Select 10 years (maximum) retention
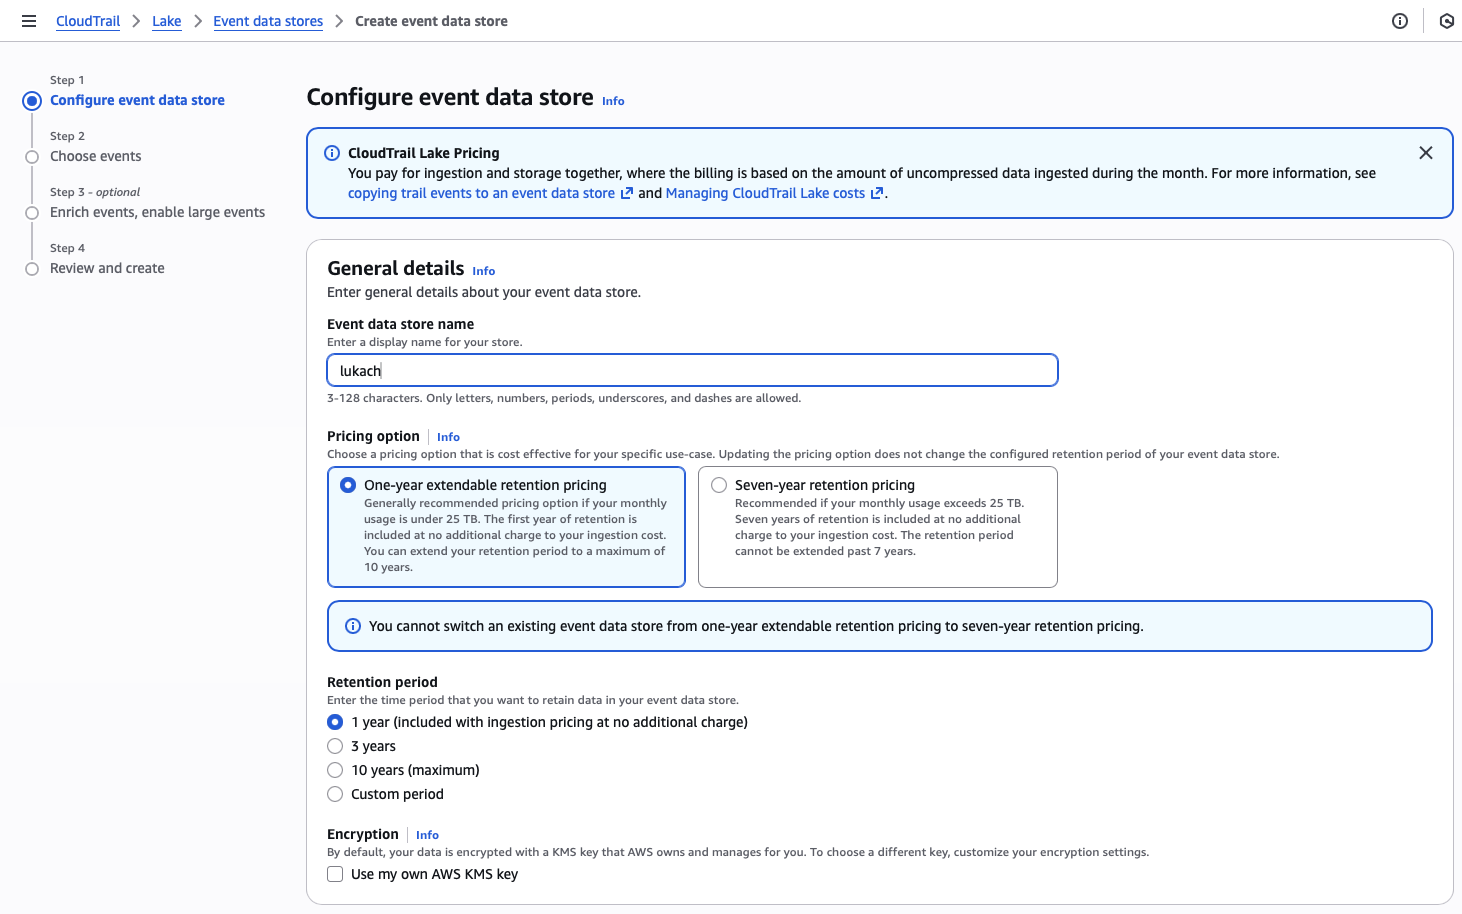 tap(335, 770)
